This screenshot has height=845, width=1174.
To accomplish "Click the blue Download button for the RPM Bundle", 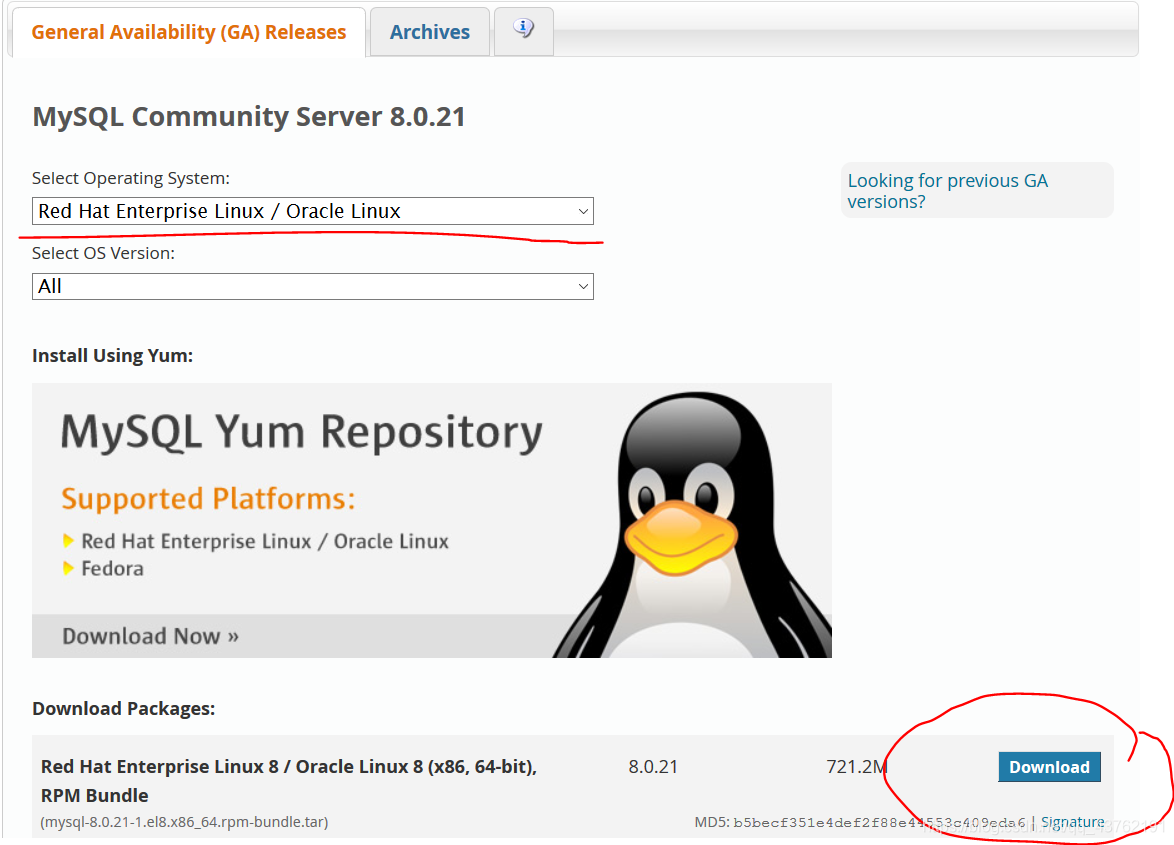I will pyautogui.click(x=1049, y=767).
